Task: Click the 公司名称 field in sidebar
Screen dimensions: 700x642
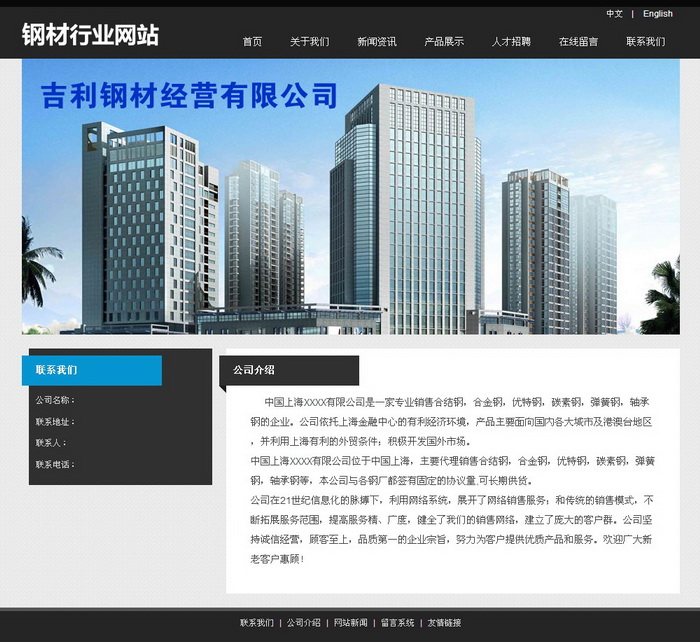Action: (x=55, y=400)
